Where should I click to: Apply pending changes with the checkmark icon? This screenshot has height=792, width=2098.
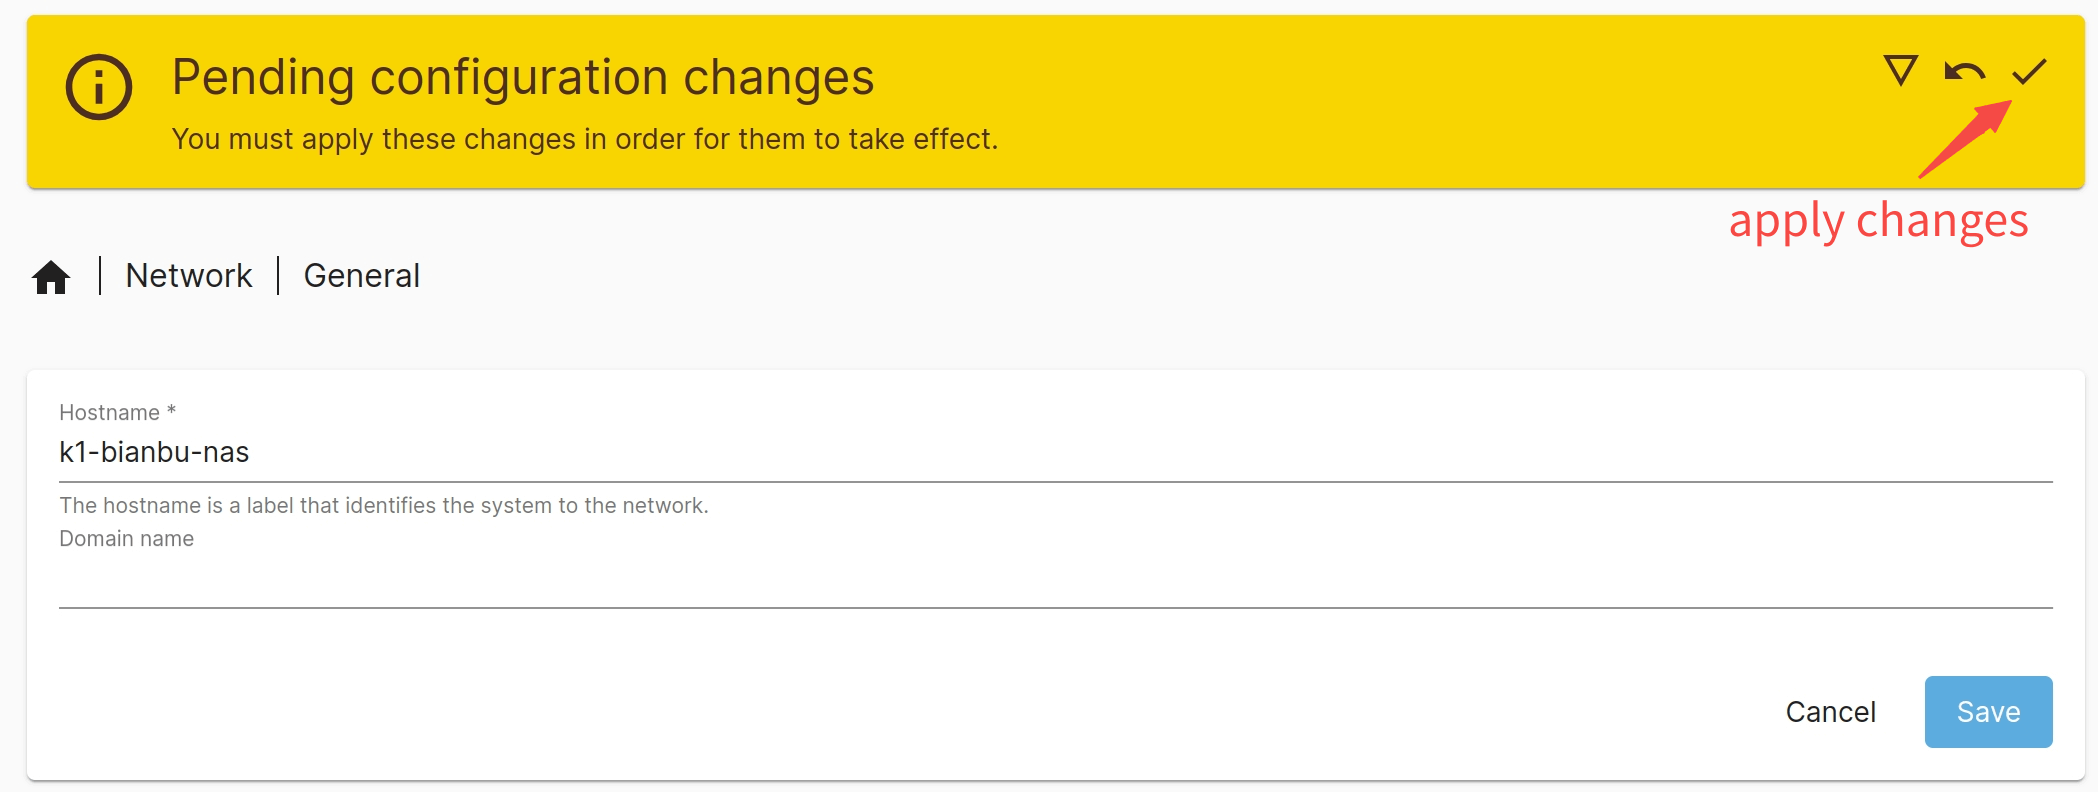pyautogui.click(x=2029, y=72)
